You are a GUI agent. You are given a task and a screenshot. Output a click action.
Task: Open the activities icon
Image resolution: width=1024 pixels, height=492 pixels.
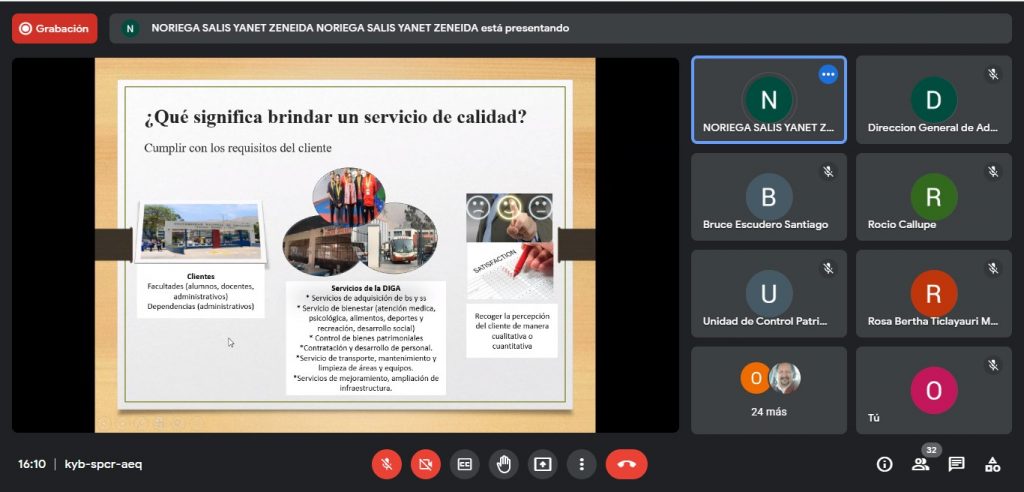coord(993,465)
